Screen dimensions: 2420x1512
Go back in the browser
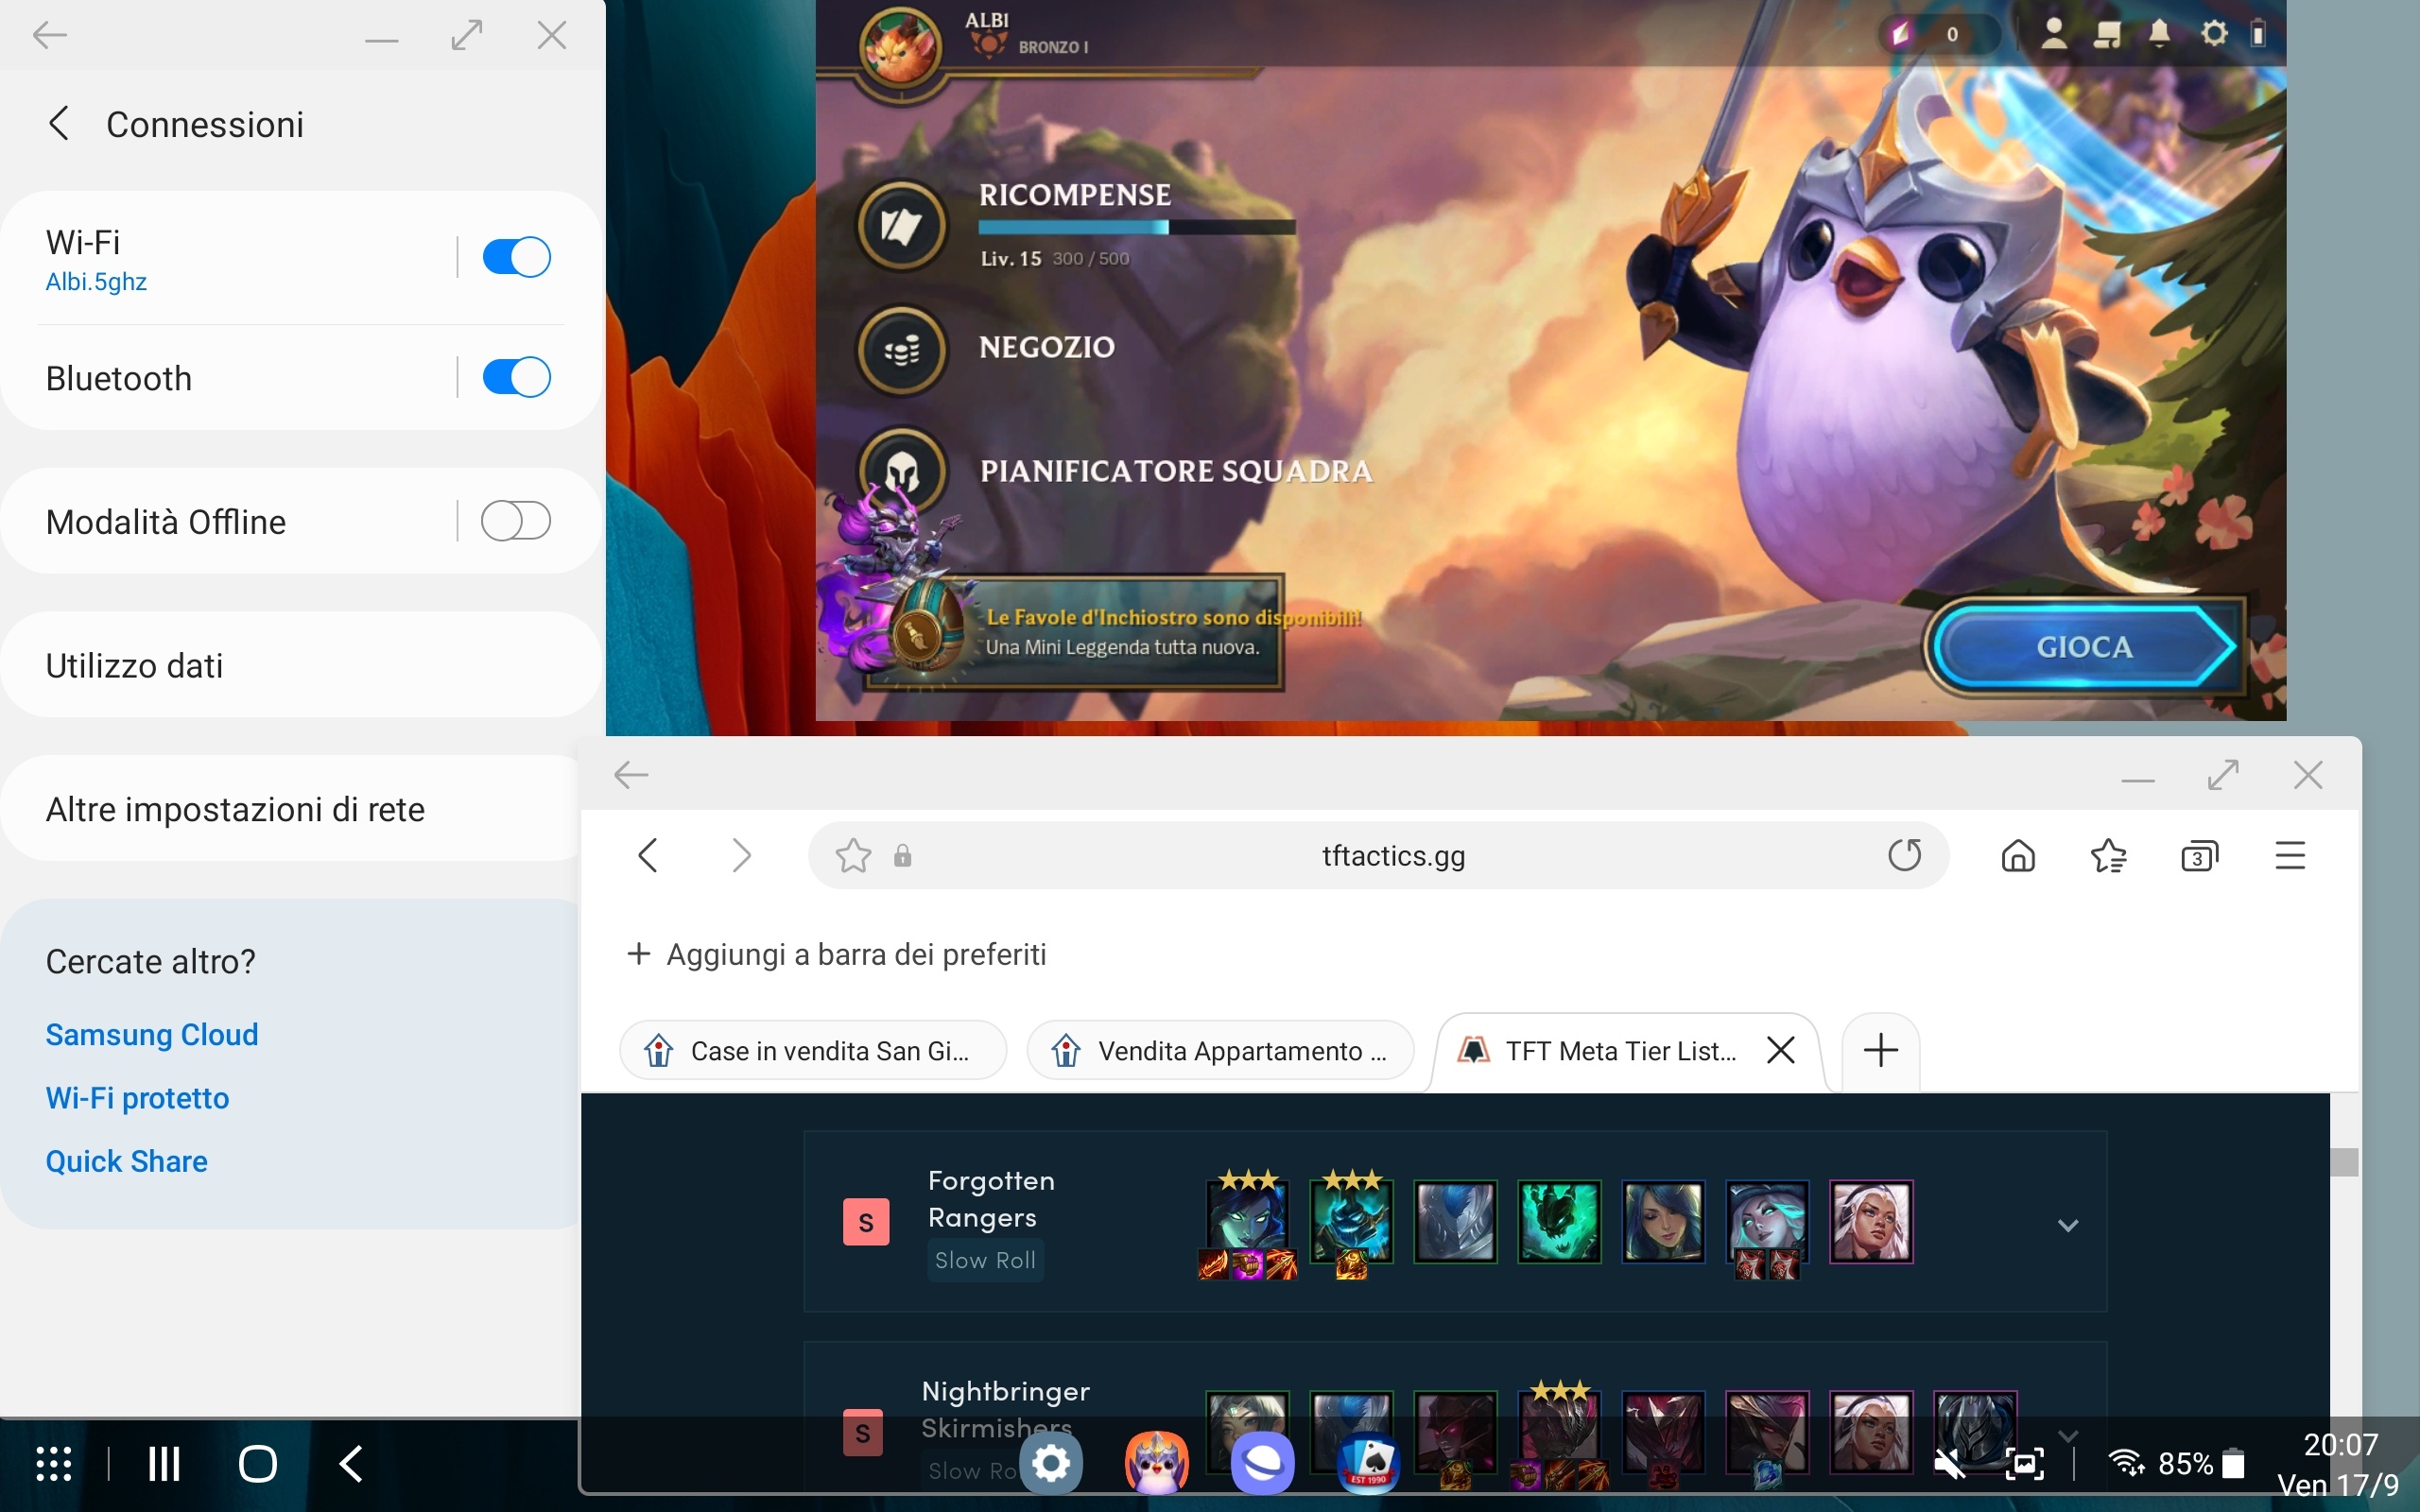(x=648, y=855)
